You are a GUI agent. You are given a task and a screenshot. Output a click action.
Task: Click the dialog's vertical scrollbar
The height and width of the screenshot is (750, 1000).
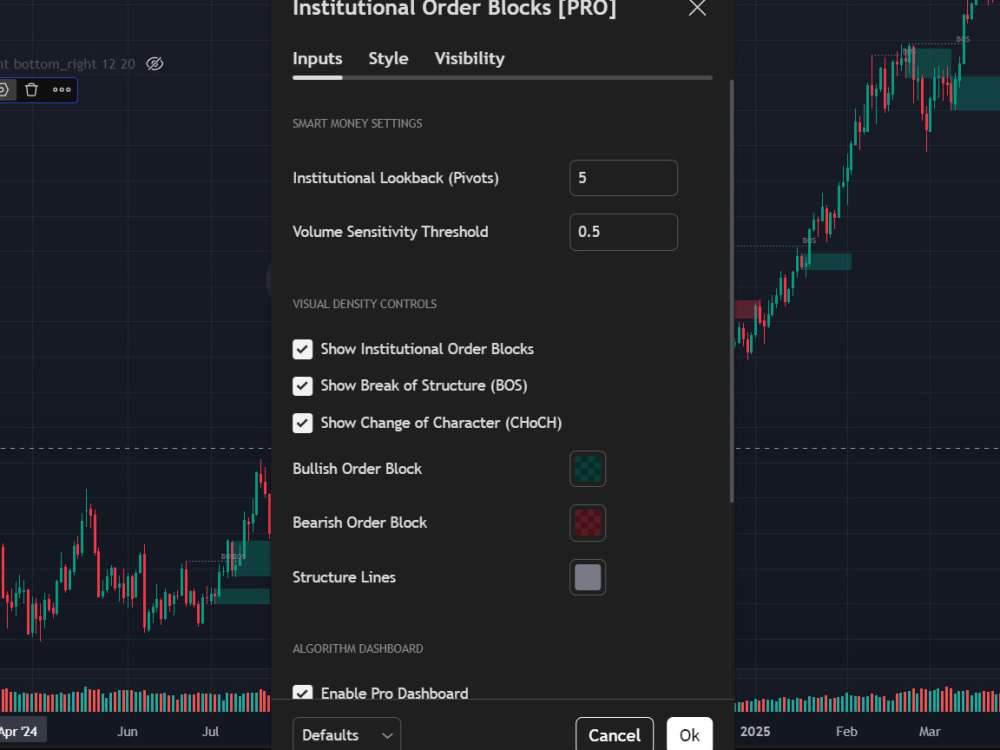click(731, 291)
